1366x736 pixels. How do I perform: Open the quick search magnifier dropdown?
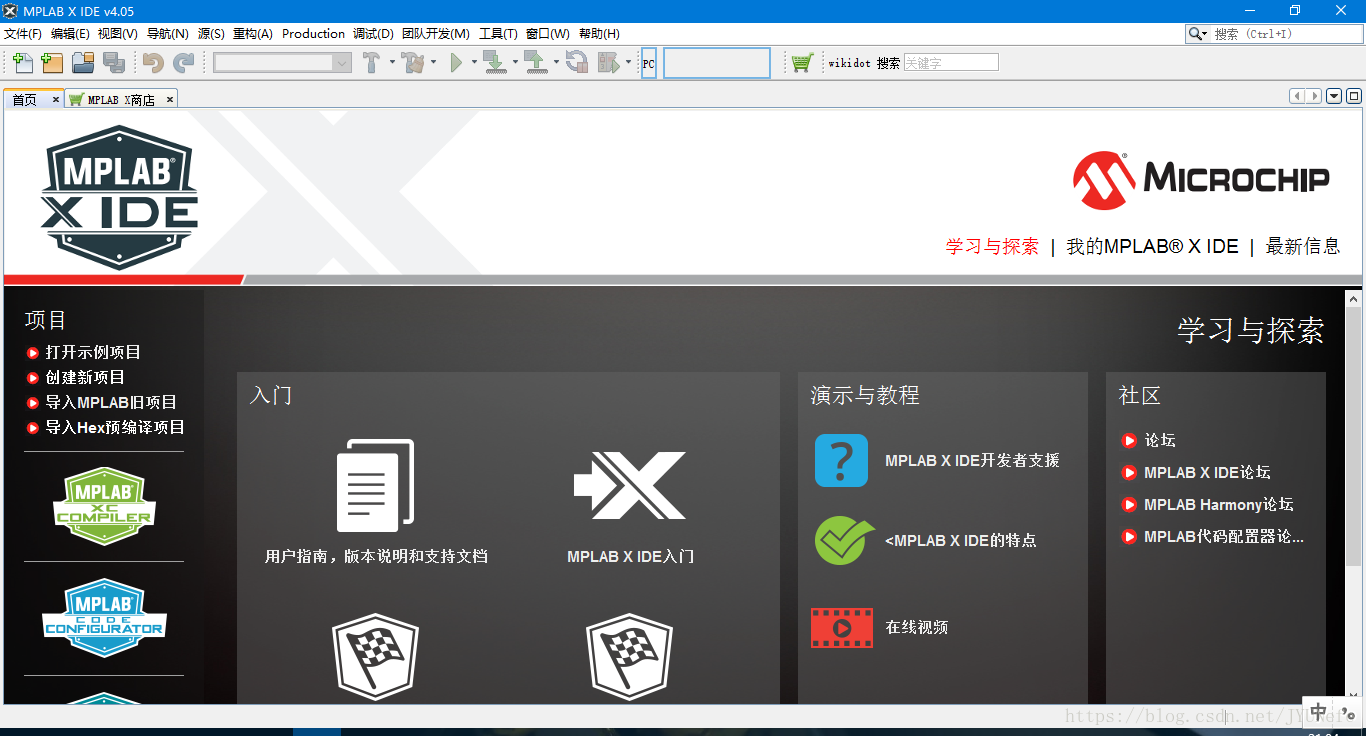1198,34
